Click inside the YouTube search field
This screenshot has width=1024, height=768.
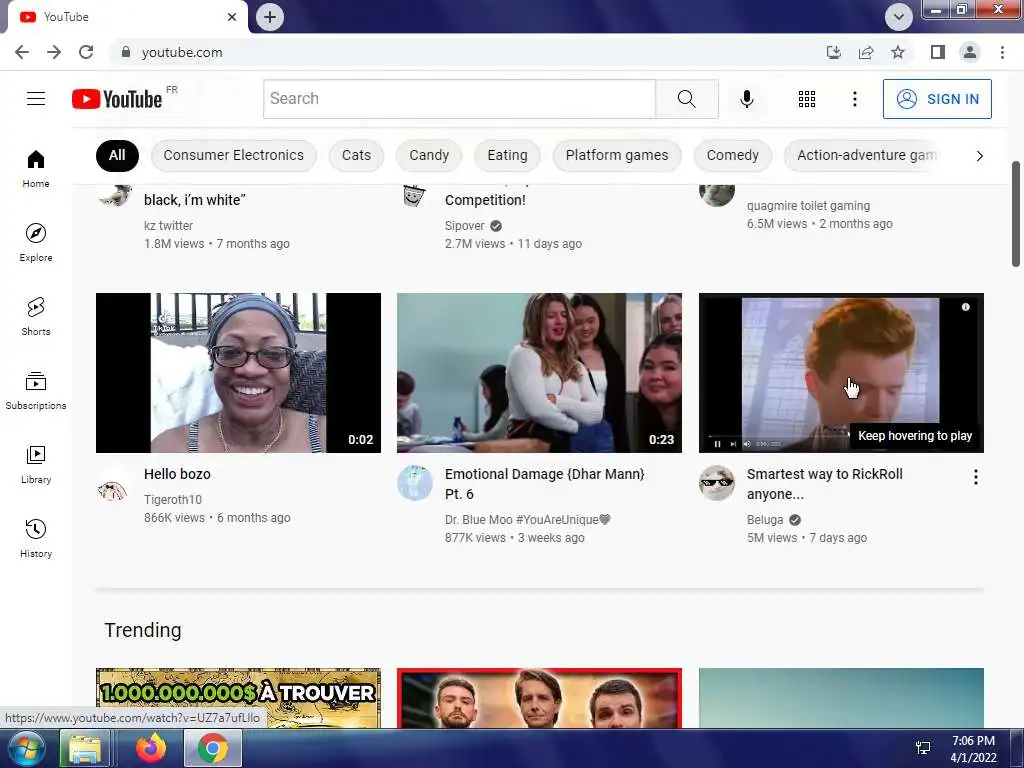pos(459,99)
